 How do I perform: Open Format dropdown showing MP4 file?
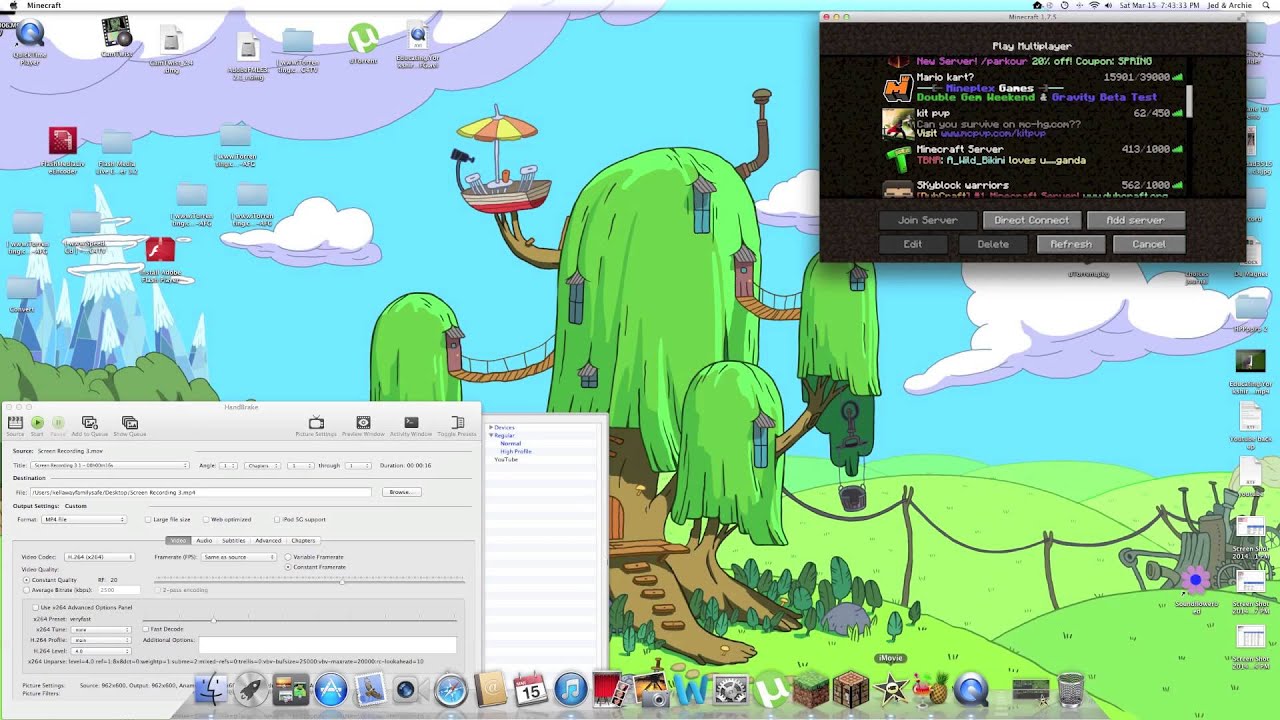click(84, 520)
